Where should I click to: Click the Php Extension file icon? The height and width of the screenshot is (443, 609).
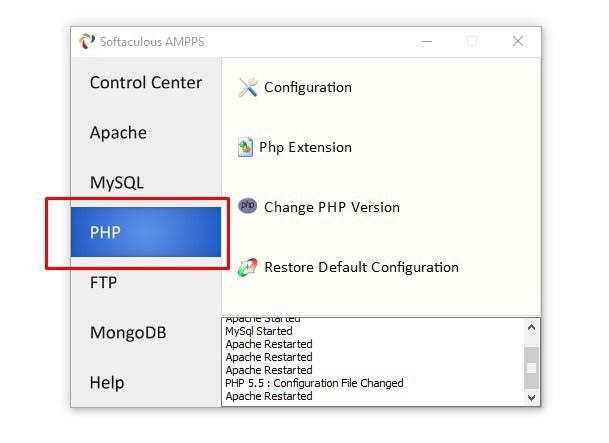click(x=245, y=147)
